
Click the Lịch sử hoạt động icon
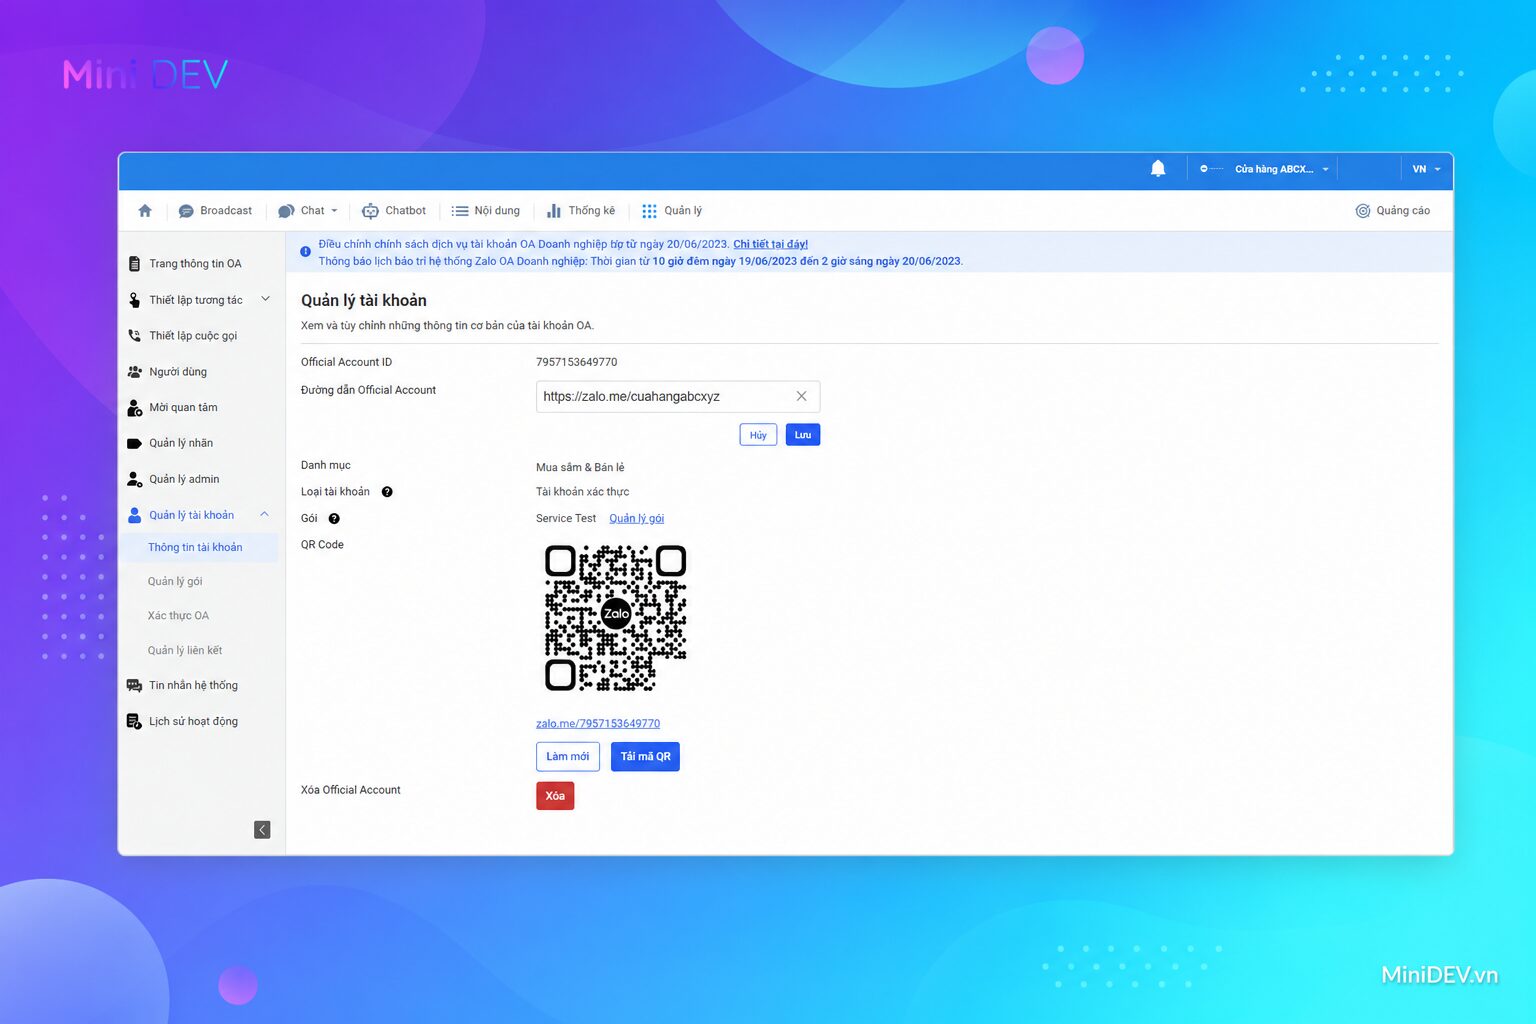point(135,722)
